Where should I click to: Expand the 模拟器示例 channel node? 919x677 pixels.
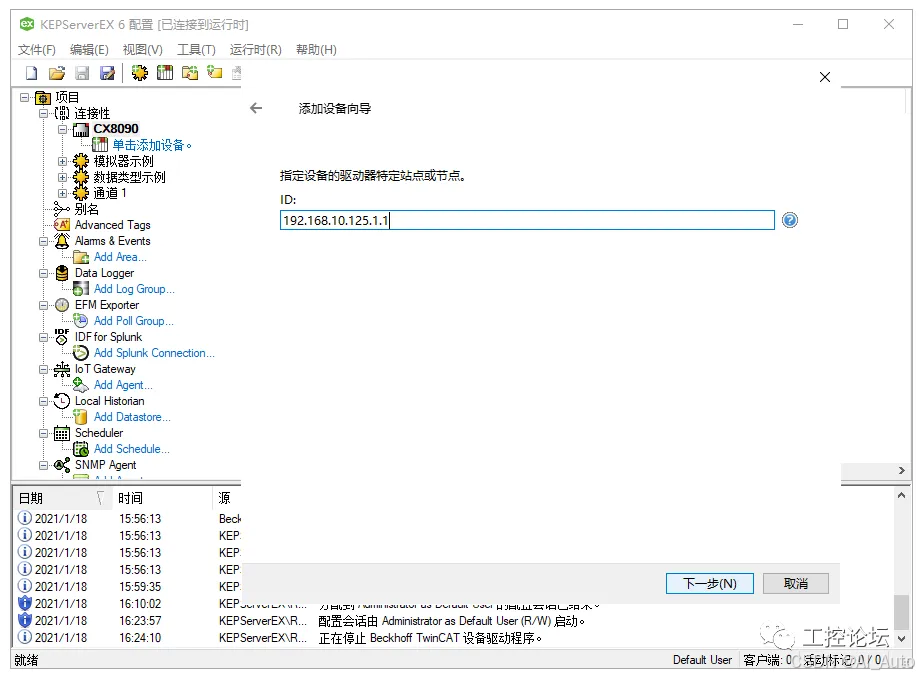pyautogui.click(x=63, y=161)
